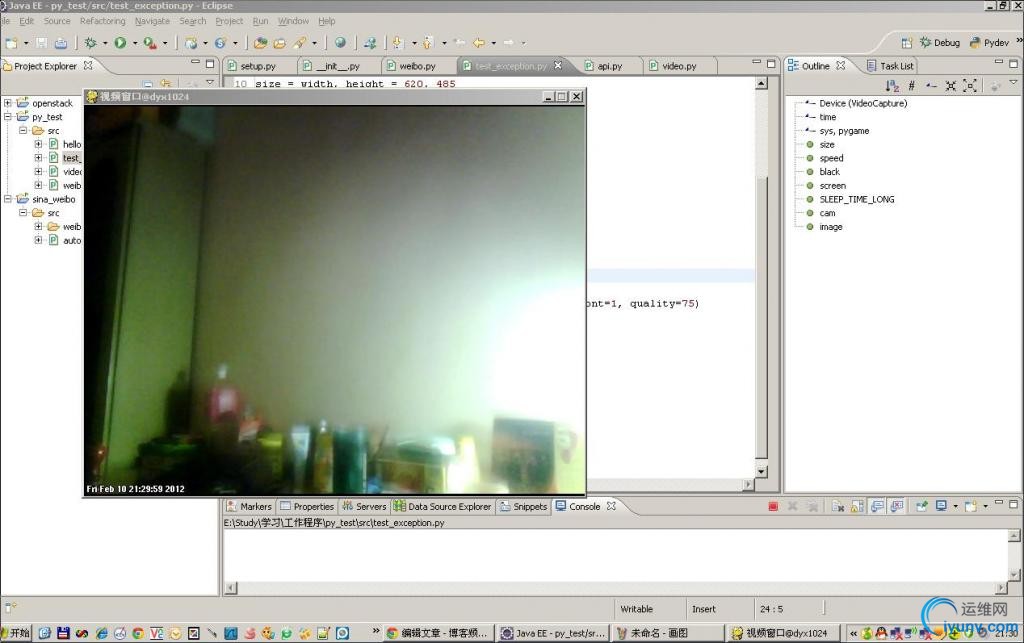Open the New file dropdown arrow
This screenshot has height=643, width=1024.
(26, 43)
